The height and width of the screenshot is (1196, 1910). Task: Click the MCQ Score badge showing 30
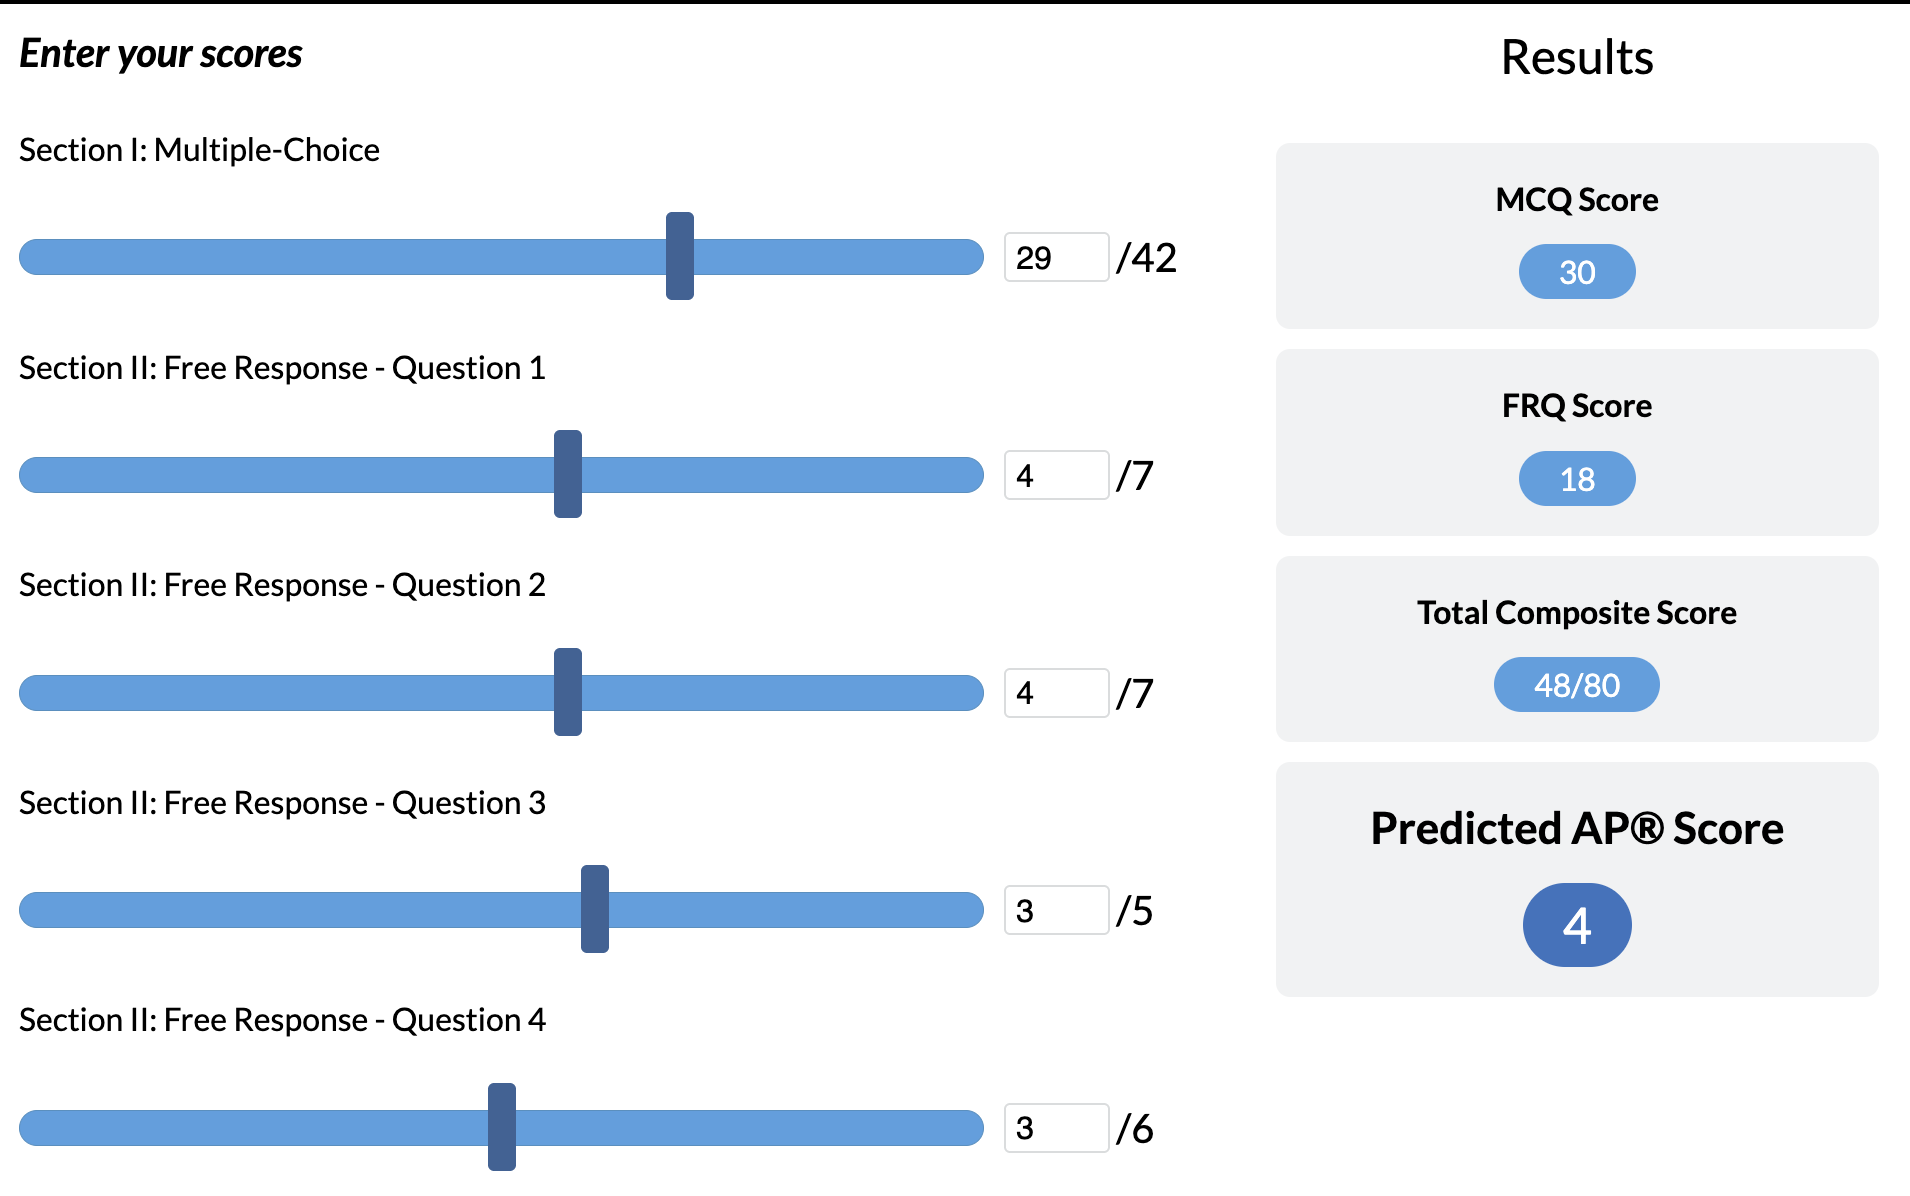[x=1577, y=272]
